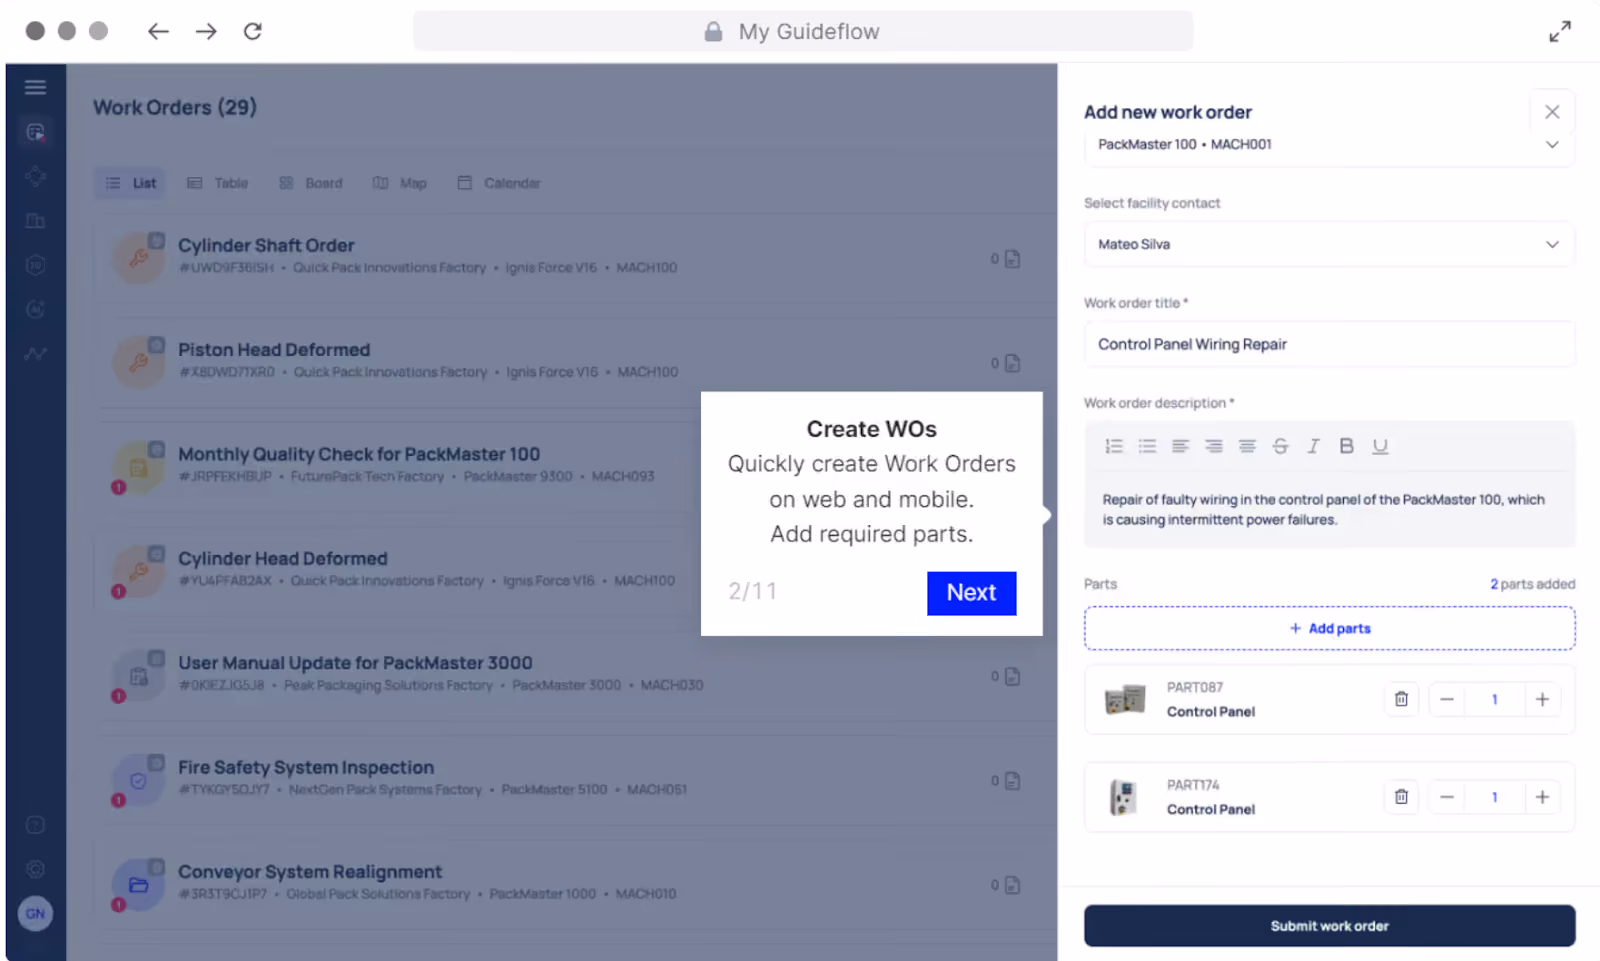Toggle strikethrough formatting

pyautogui.click(x=1280, y=446)
